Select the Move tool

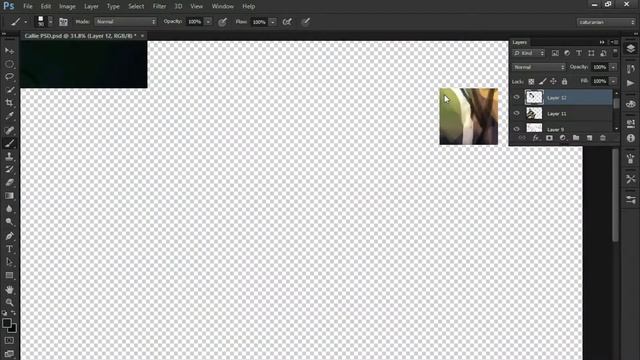(x=9, y=51)
